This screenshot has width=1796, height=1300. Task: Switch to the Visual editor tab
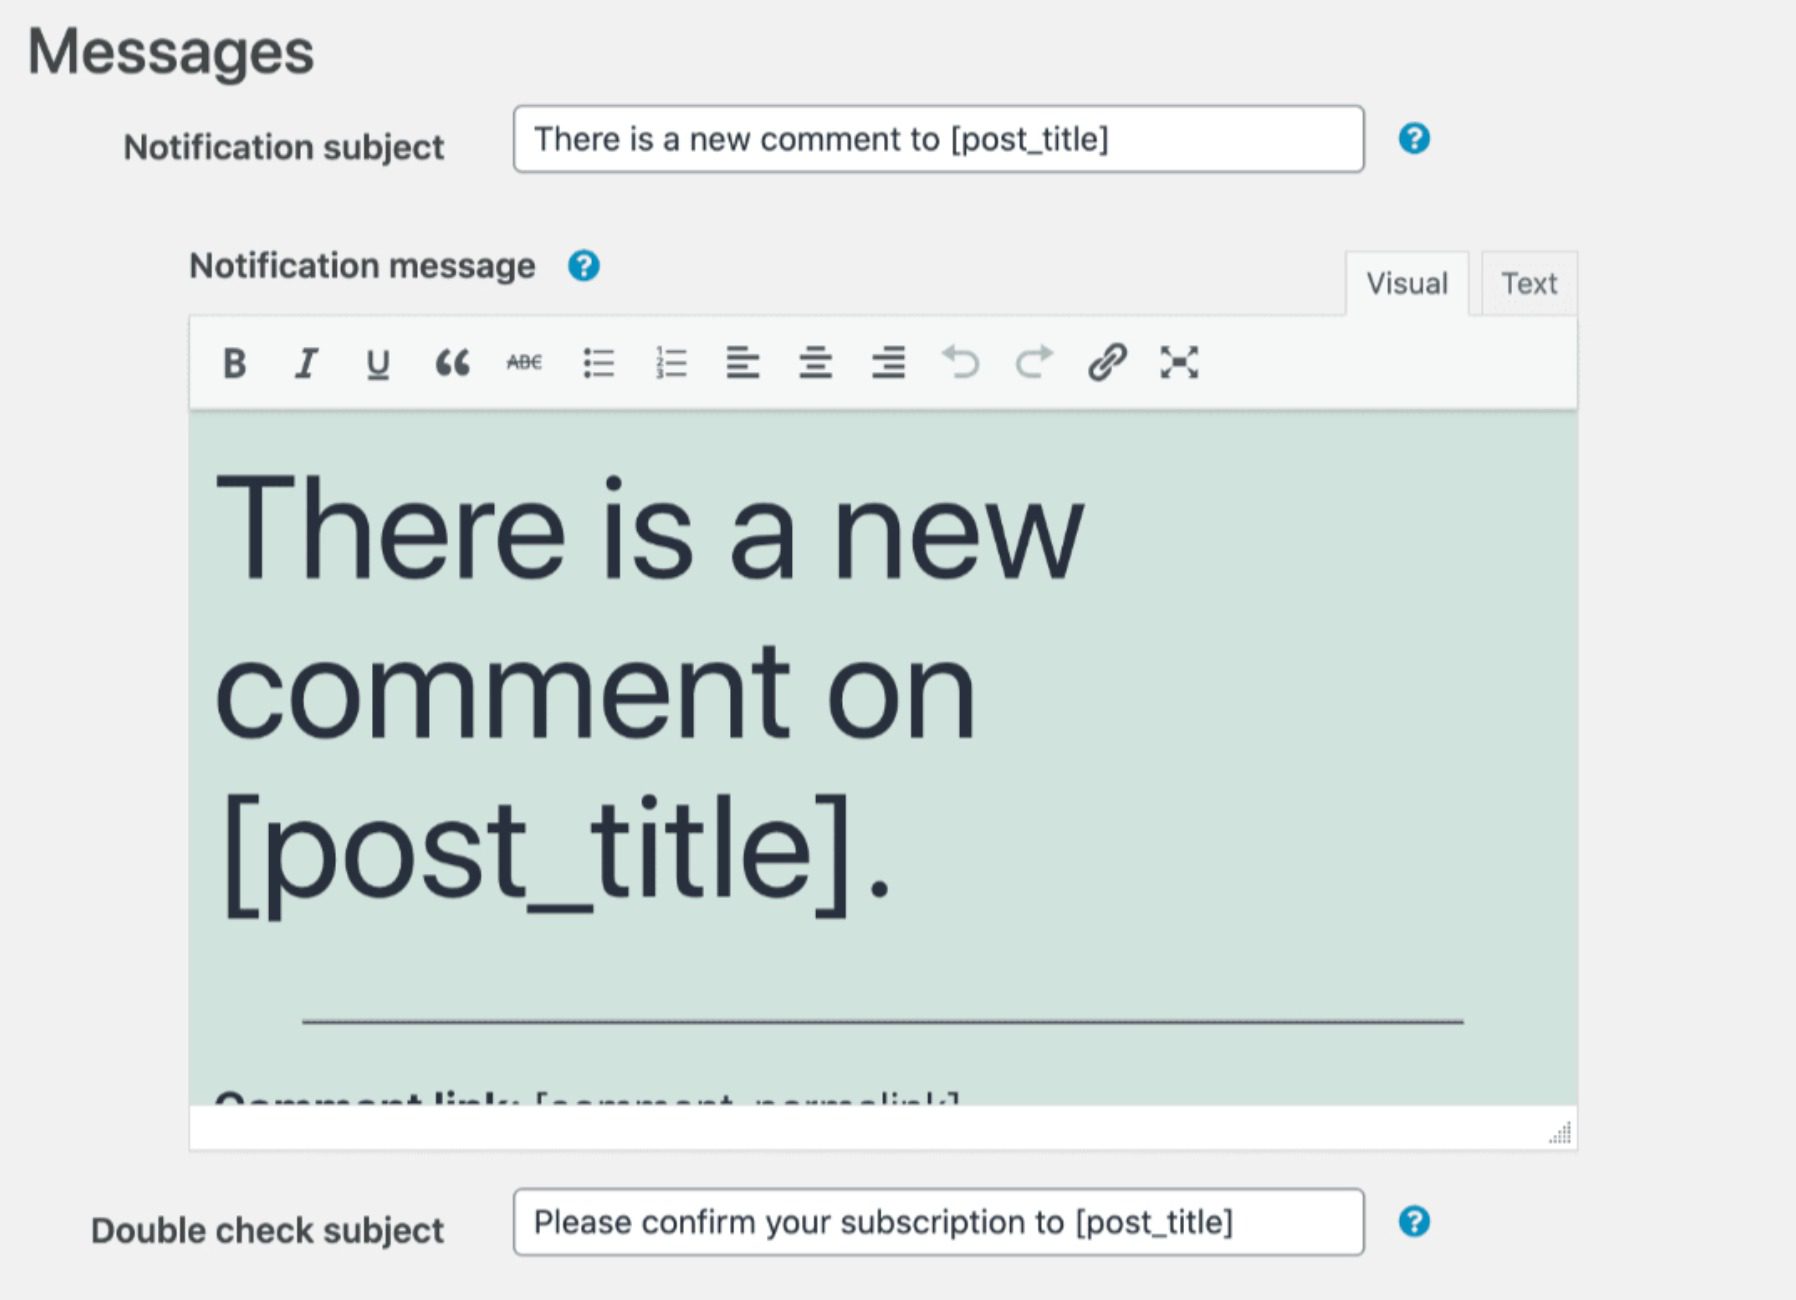click(x=1406, y=283)
